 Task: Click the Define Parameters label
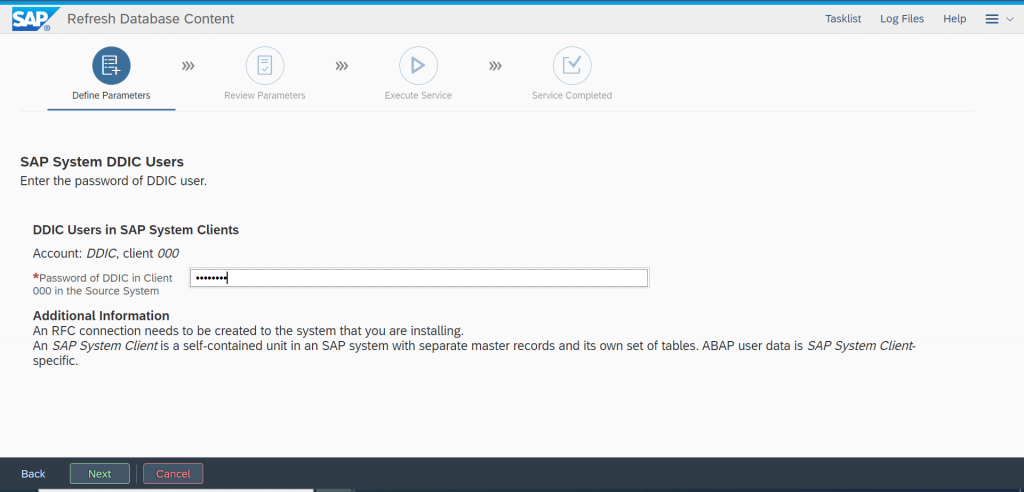click(x=111, y=95)
